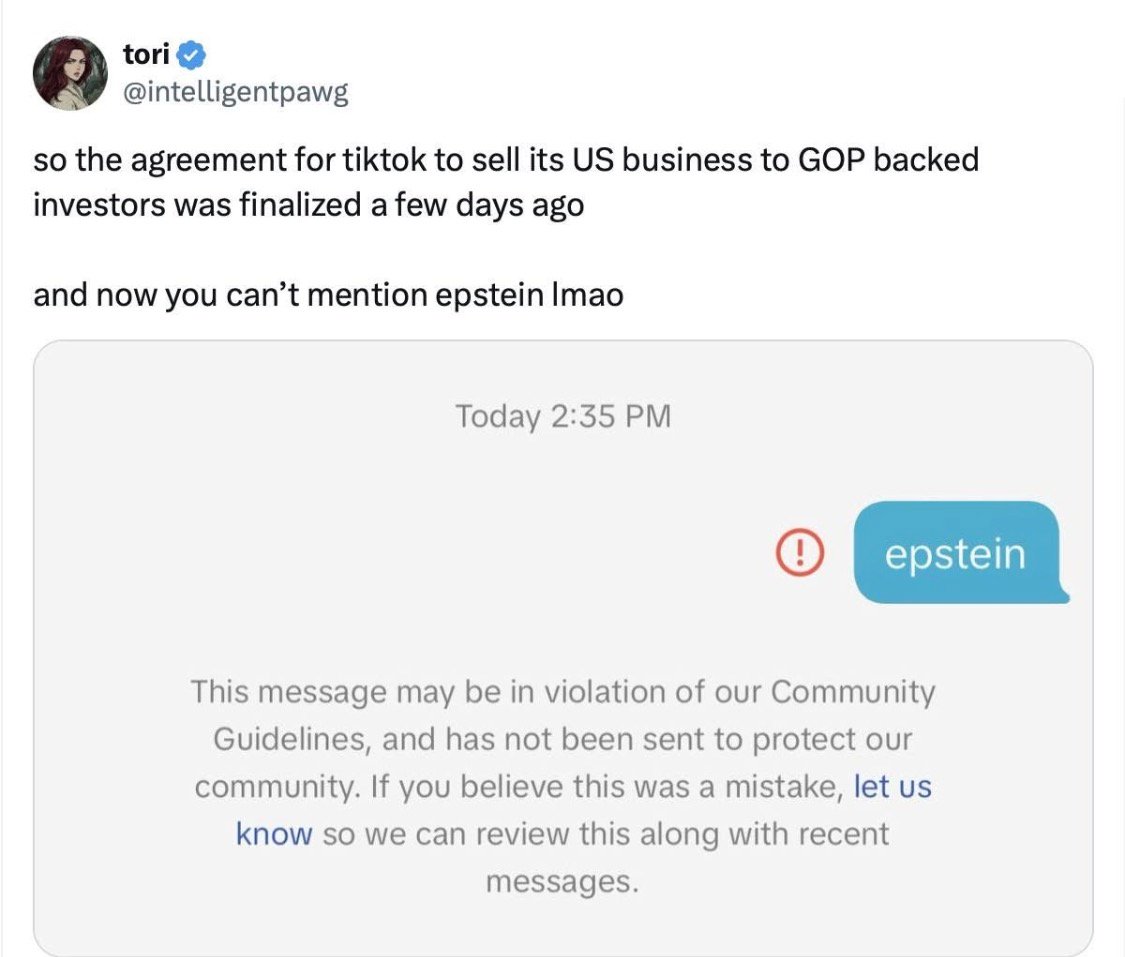Click "messages." at the notice's end
The height and width of the screenshot is (957, 1125).
pos(561,881)
